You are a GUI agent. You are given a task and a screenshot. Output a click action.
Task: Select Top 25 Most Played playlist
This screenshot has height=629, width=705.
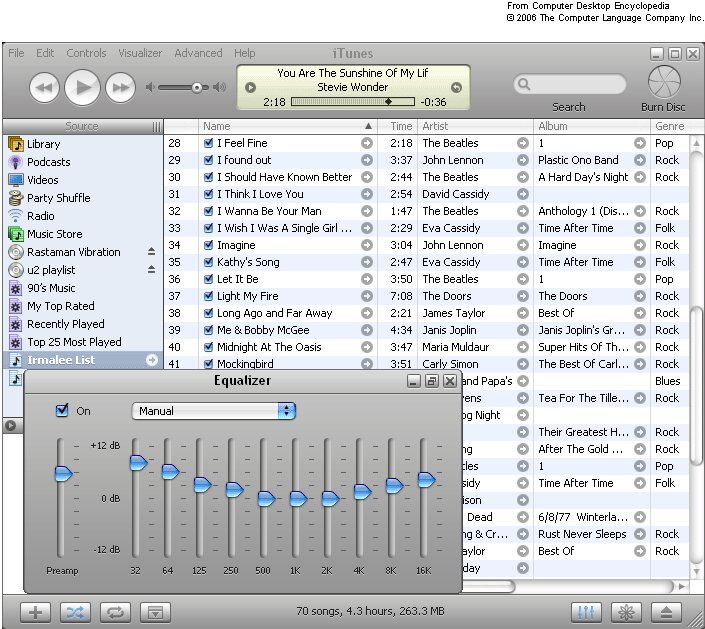pyautogui.click(x=74, y=342)
